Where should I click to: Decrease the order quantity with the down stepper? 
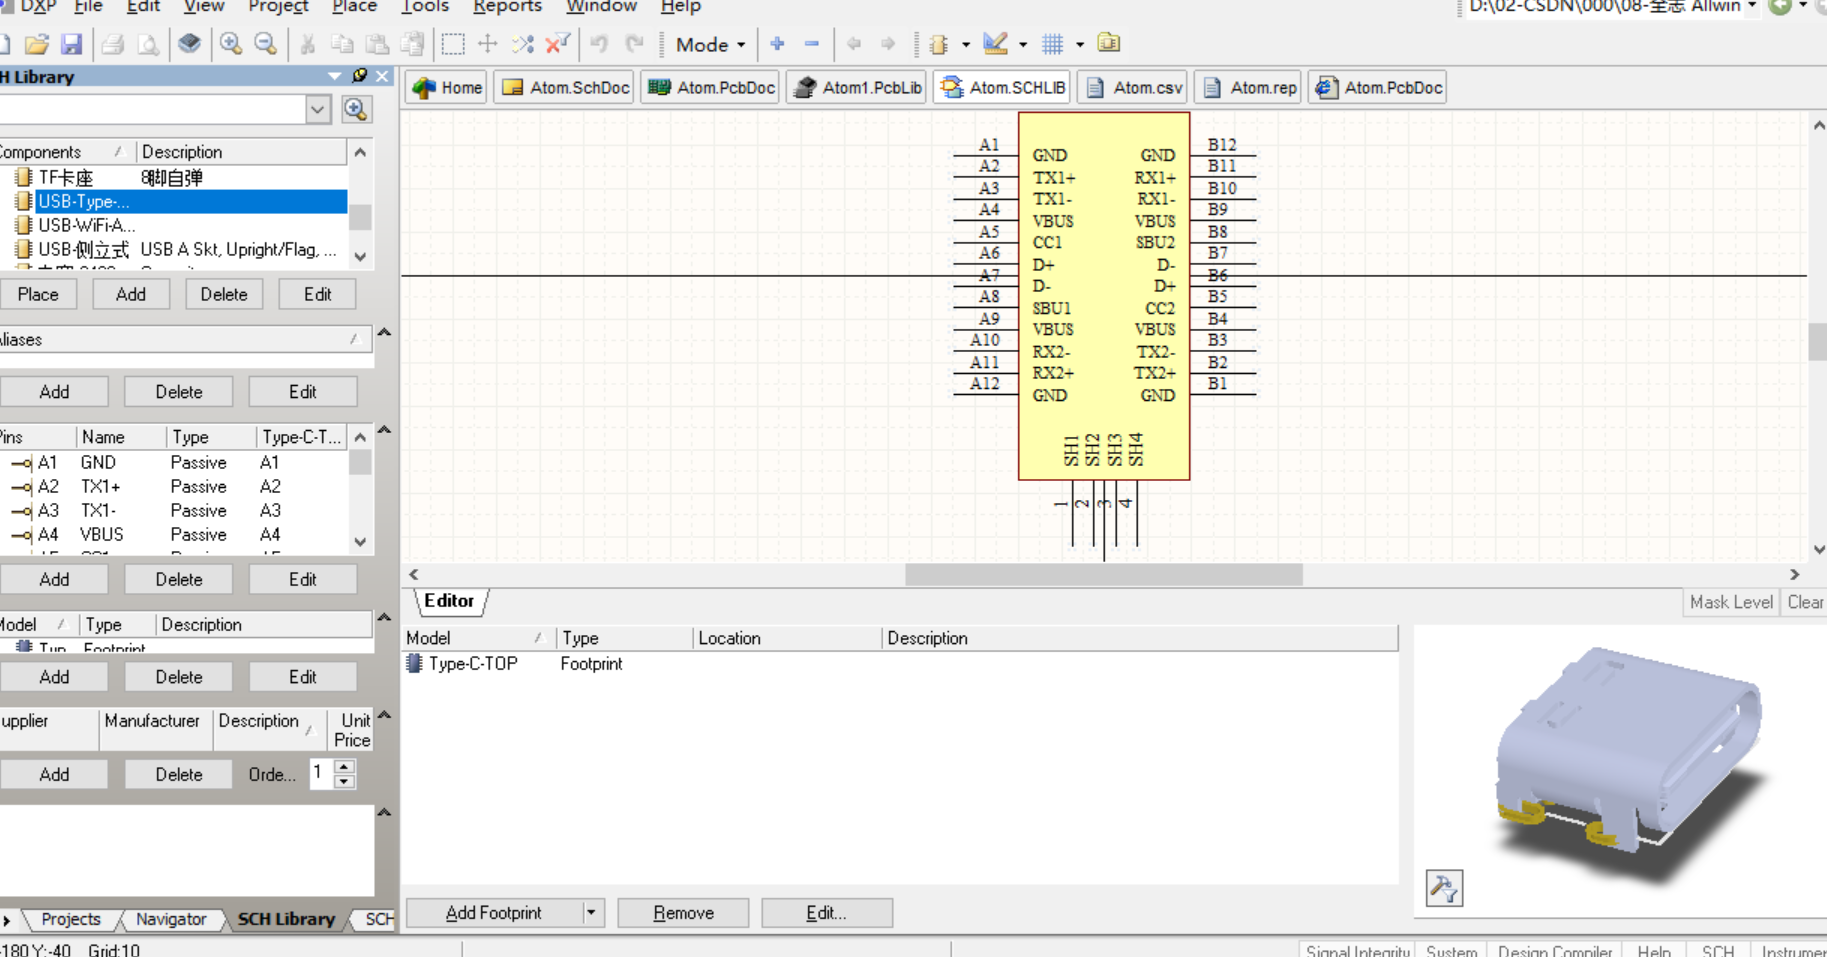click(344, 781)
